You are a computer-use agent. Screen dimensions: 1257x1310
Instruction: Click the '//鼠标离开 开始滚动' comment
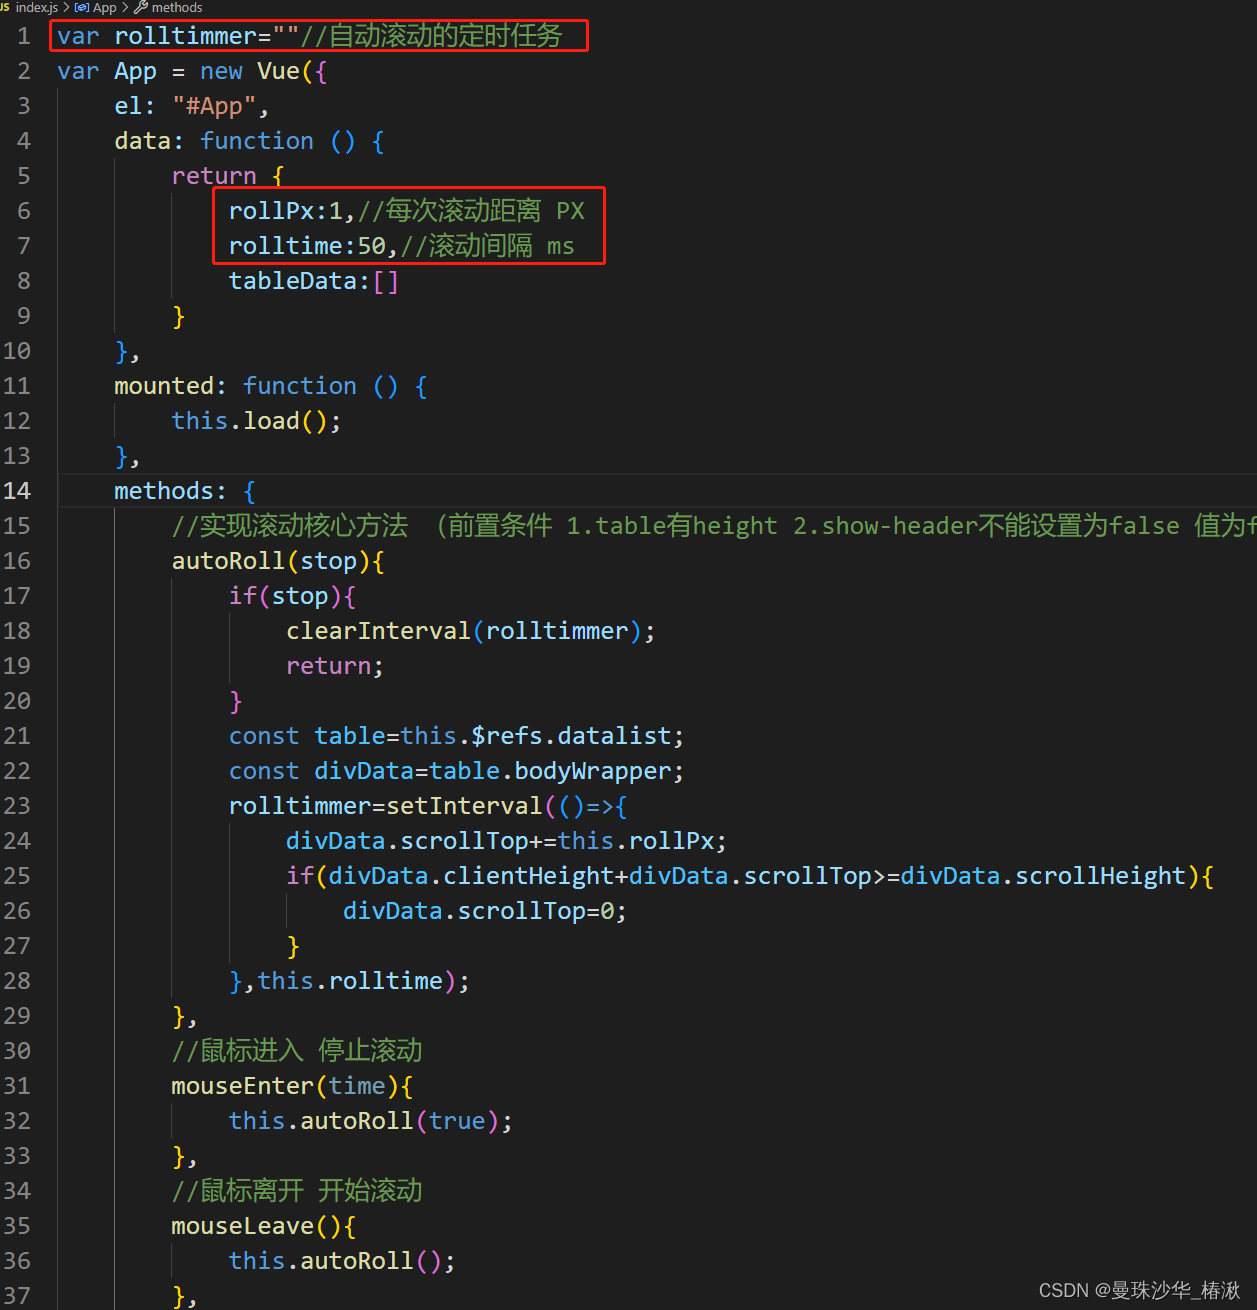pos(297,1191)
